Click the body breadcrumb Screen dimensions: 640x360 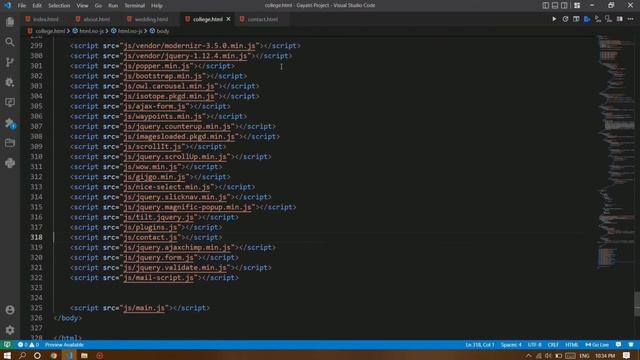pos(162,31)
